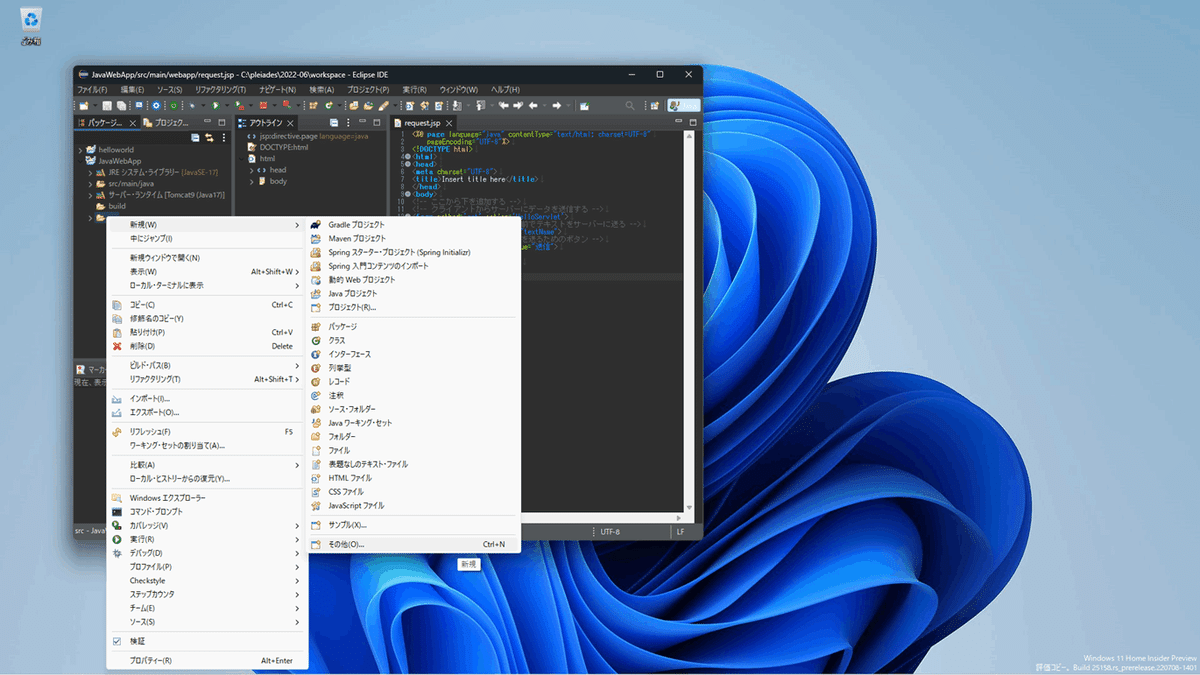Expand the リファクタリング(T) context submenu
Screen dimensions: 1200x675
207,380
